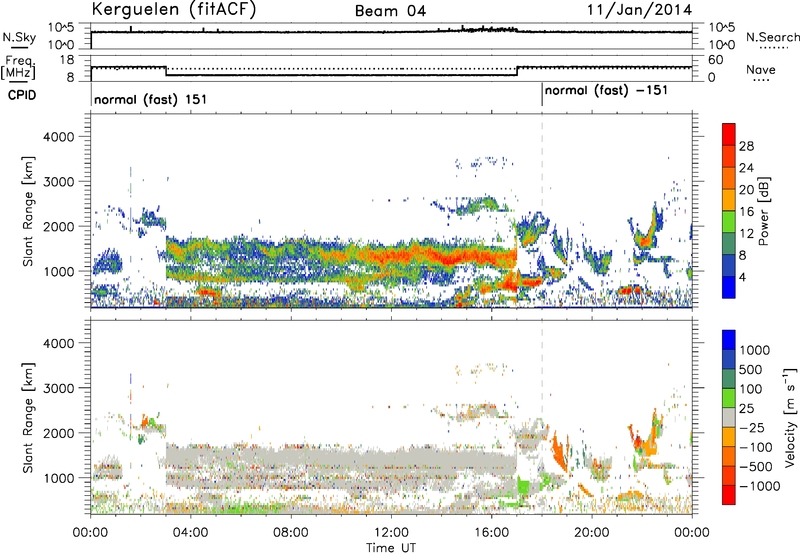The height and width of the screenshot is (554, 800).
Task: Click the '16:00' time axis tick label
Action: click(x=491, y=533)
